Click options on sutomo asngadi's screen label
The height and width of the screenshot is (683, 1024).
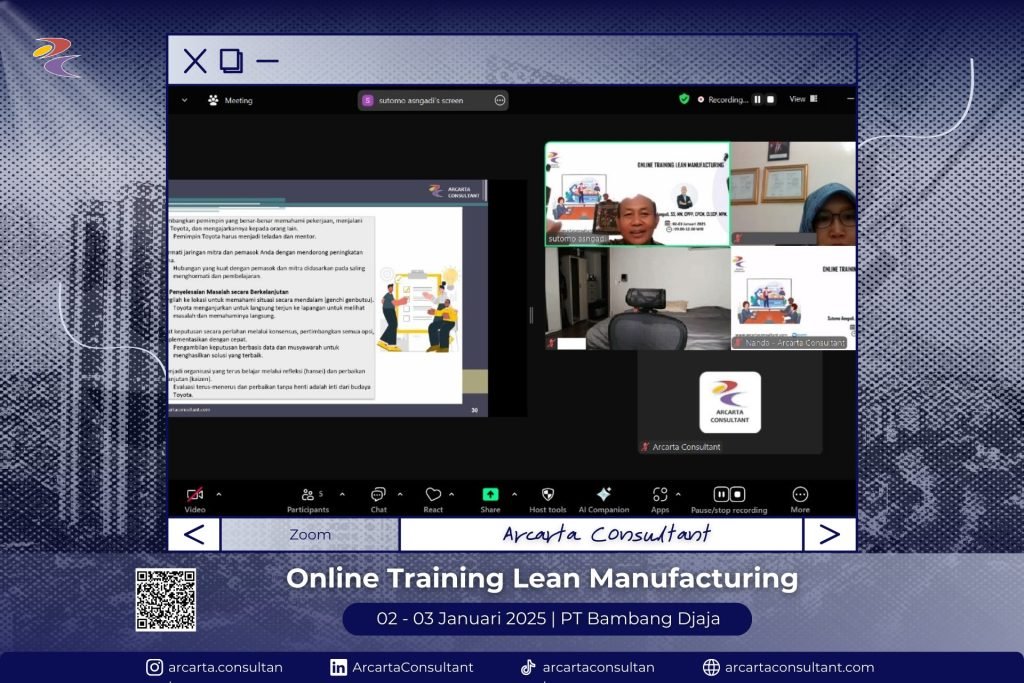pyautogui.click(x=499, y=100)
